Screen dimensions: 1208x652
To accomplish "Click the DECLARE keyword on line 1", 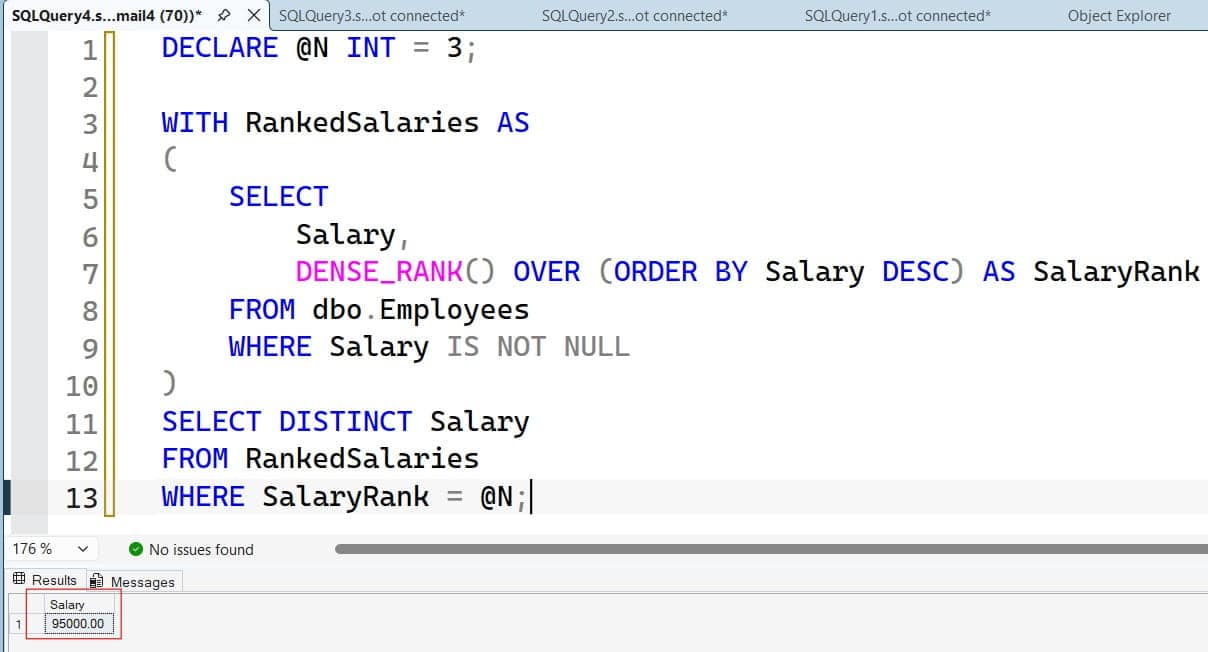I will (x=220, y=48).
